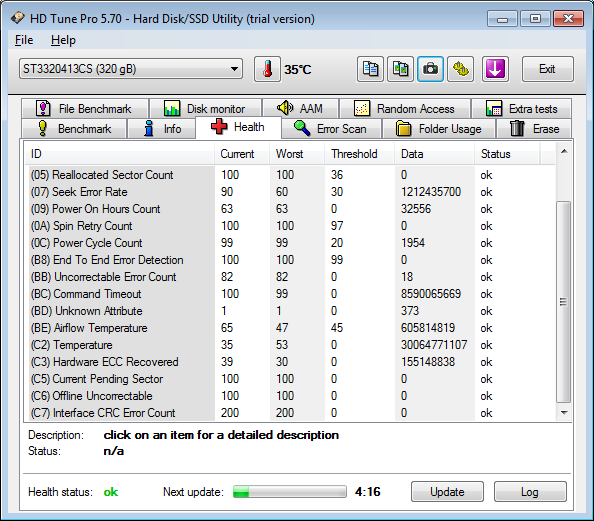Copy text info to clipboard icon

[370, 69]
